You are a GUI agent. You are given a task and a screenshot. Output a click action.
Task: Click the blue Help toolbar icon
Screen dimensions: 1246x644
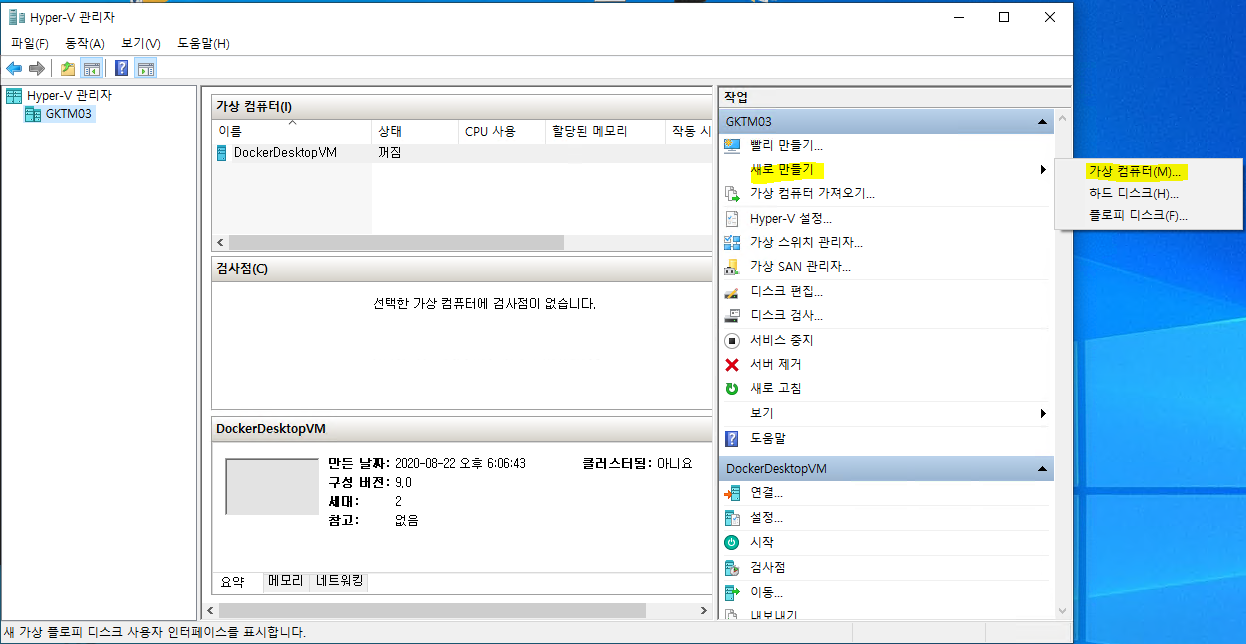tap(122, 69)
